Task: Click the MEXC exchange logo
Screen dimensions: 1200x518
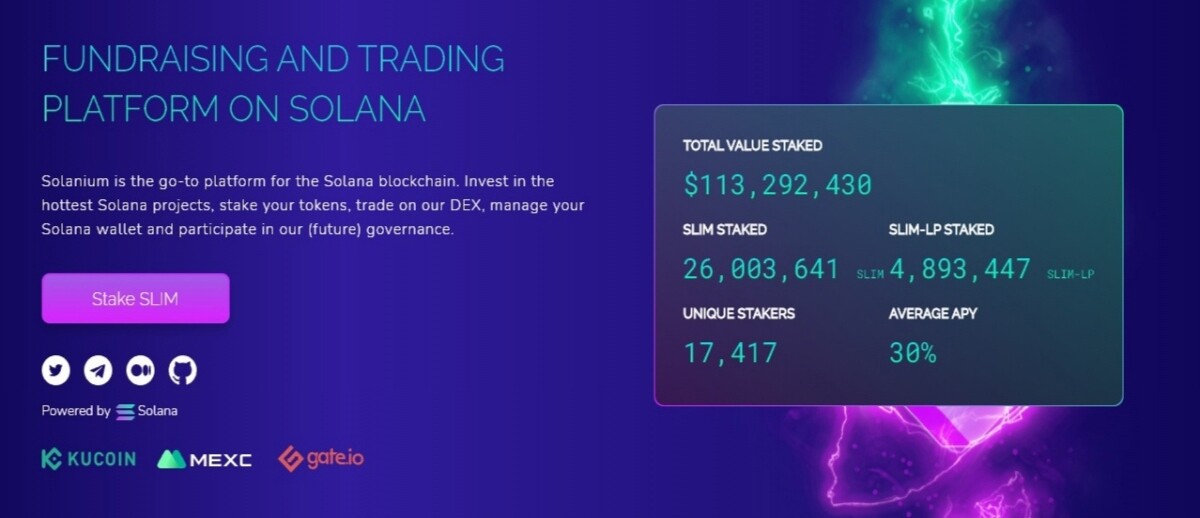Action: [205, 460]
